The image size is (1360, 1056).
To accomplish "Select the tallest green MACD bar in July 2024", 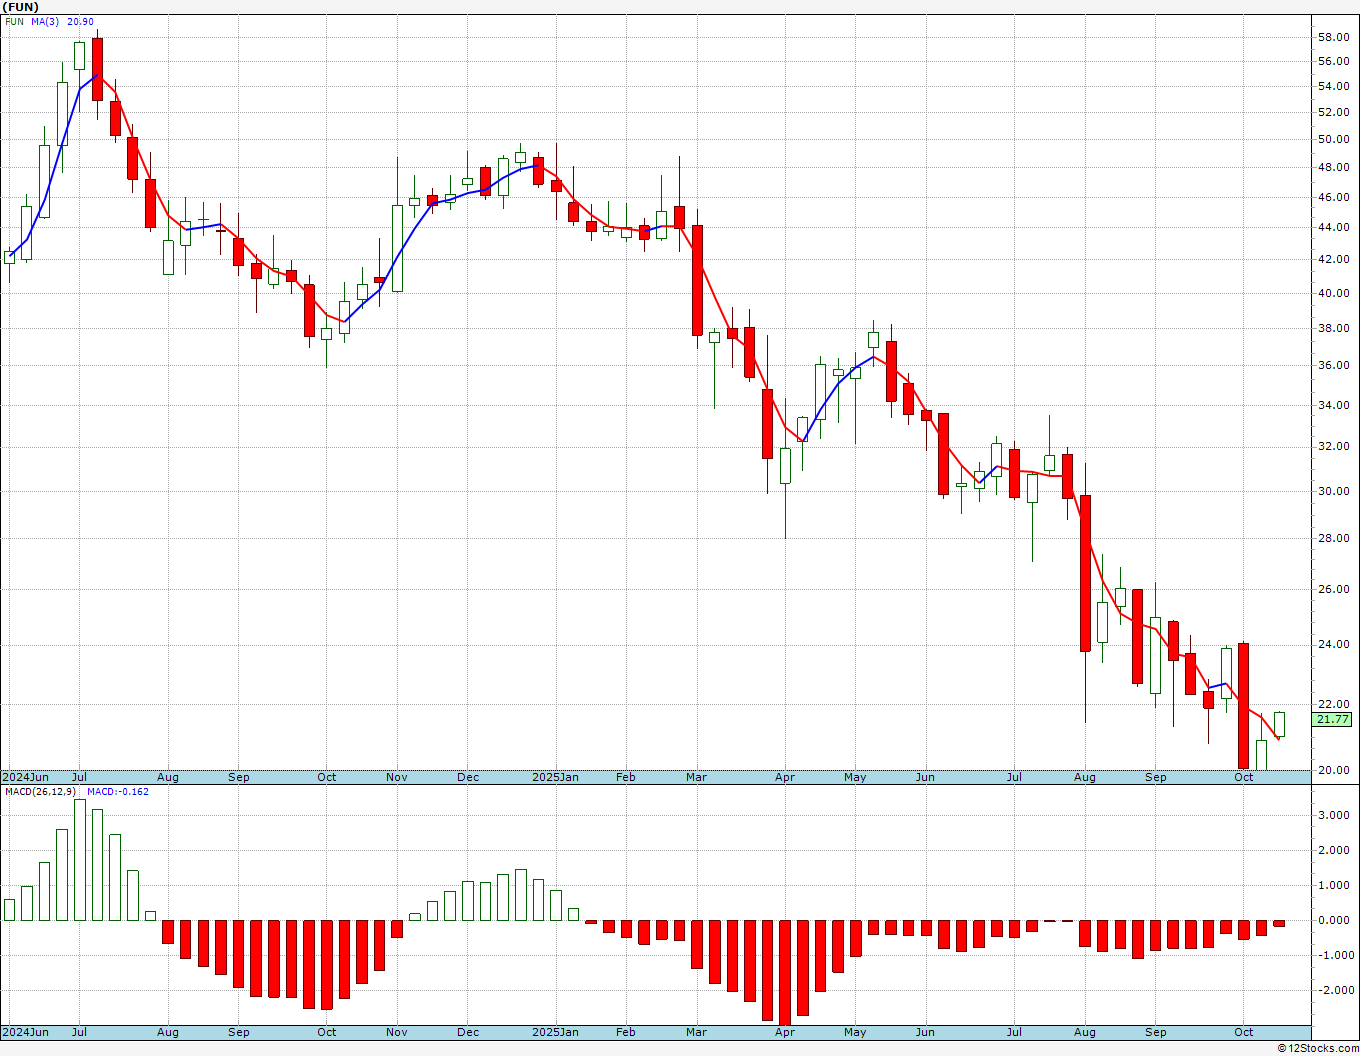I will tap(80, 860).
